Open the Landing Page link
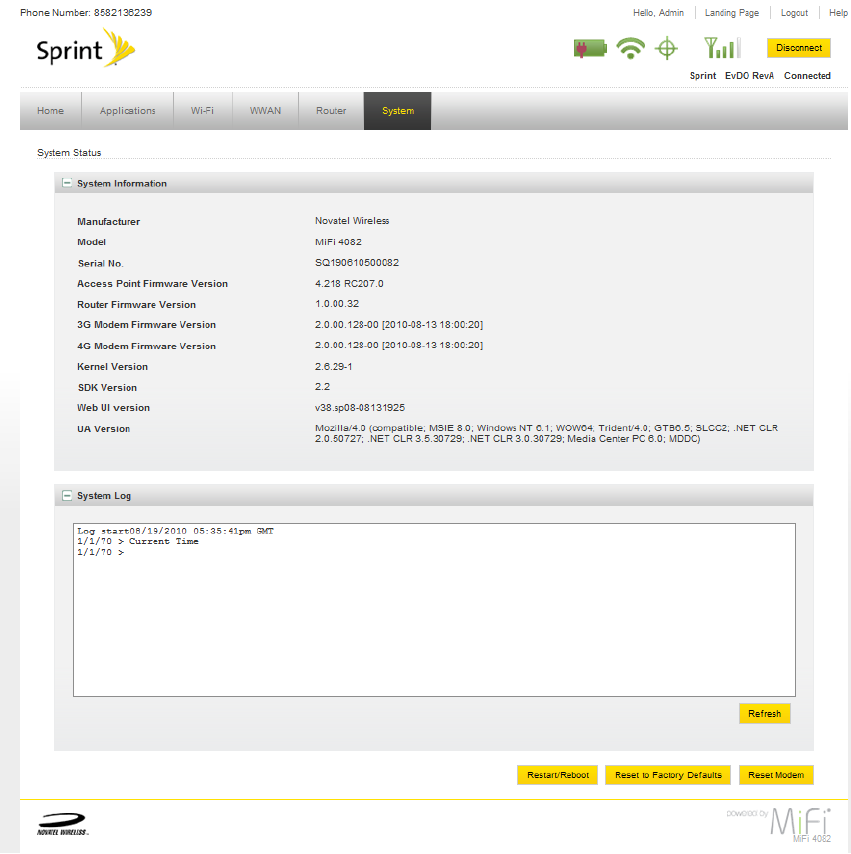The width and height of the screenshot is (851, 854). click(x=732, y=13)
